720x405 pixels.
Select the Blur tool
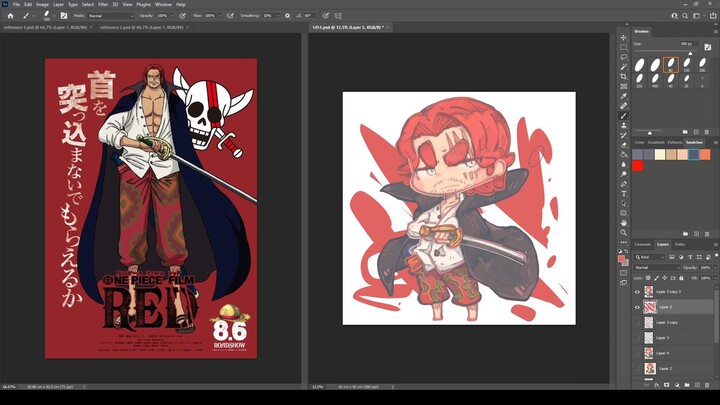[x=624, y=164]
